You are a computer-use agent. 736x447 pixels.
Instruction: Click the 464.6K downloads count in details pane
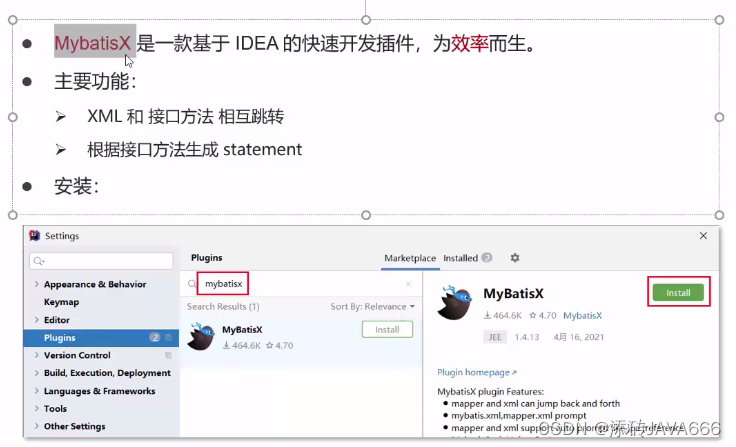click(x=503, y=316)
